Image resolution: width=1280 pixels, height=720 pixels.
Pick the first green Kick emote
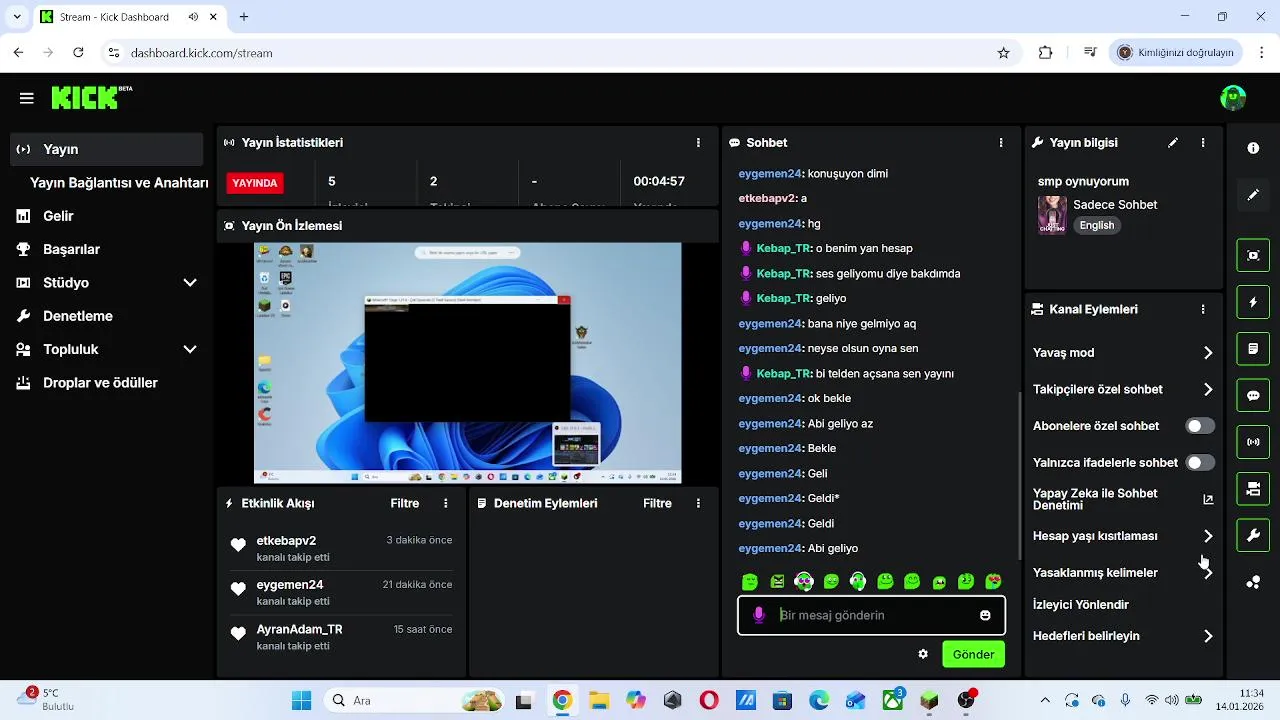click(x=750, y=581)
